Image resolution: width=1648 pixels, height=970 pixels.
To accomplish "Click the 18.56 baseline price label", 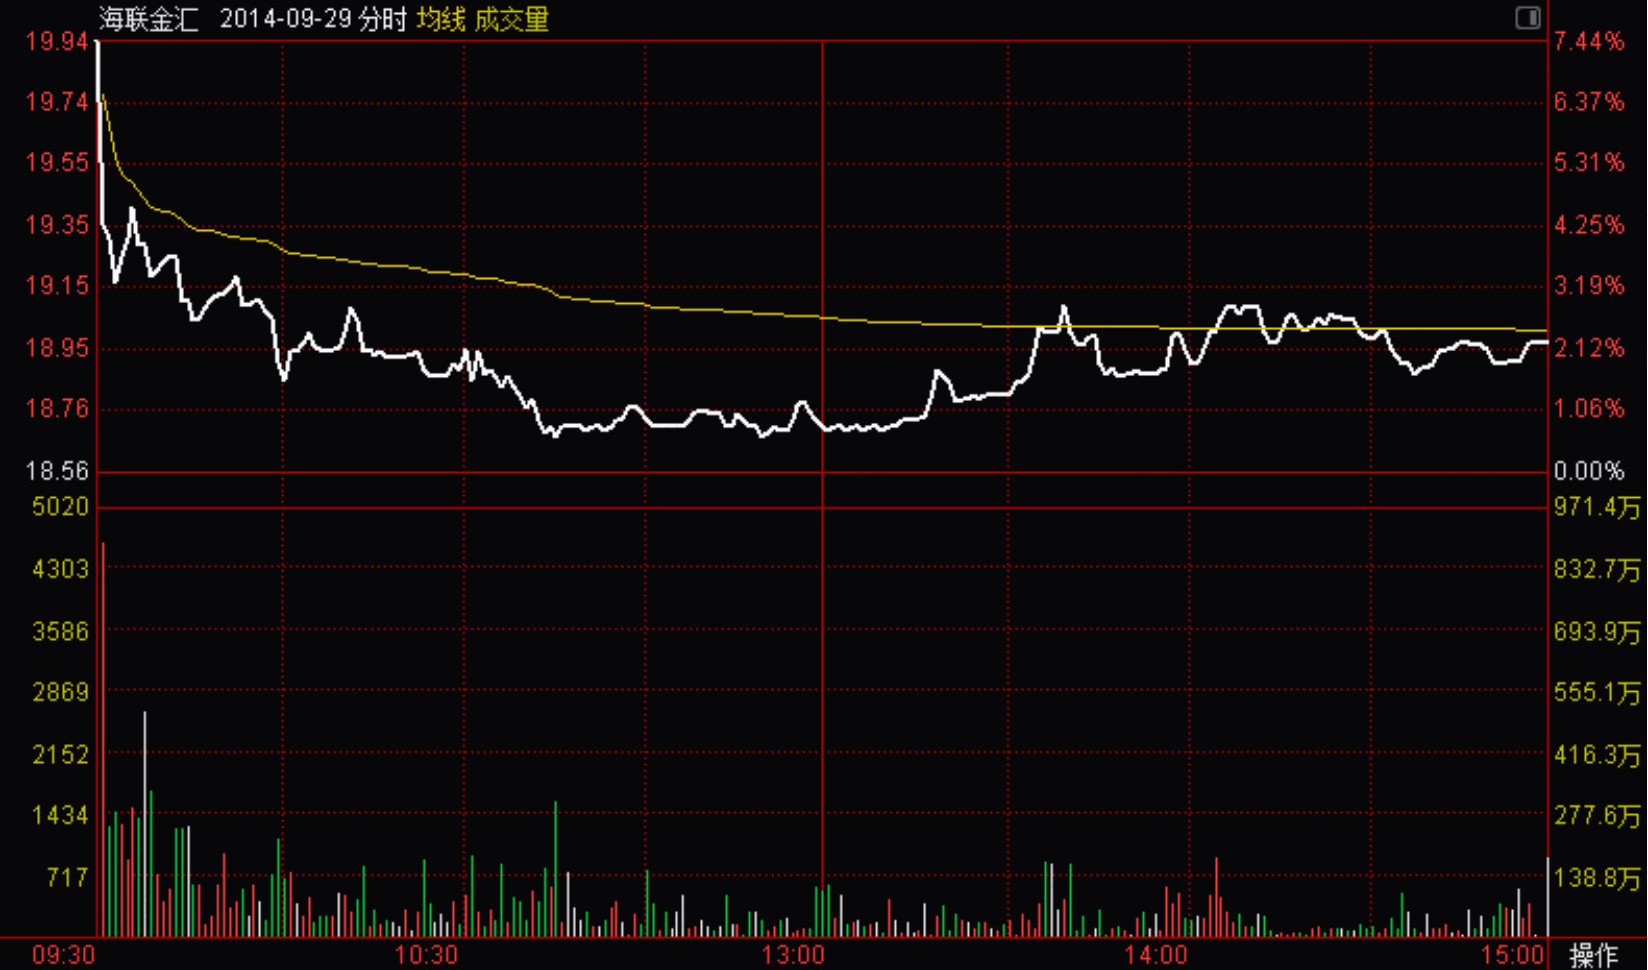I will click(x=57, y=471).
